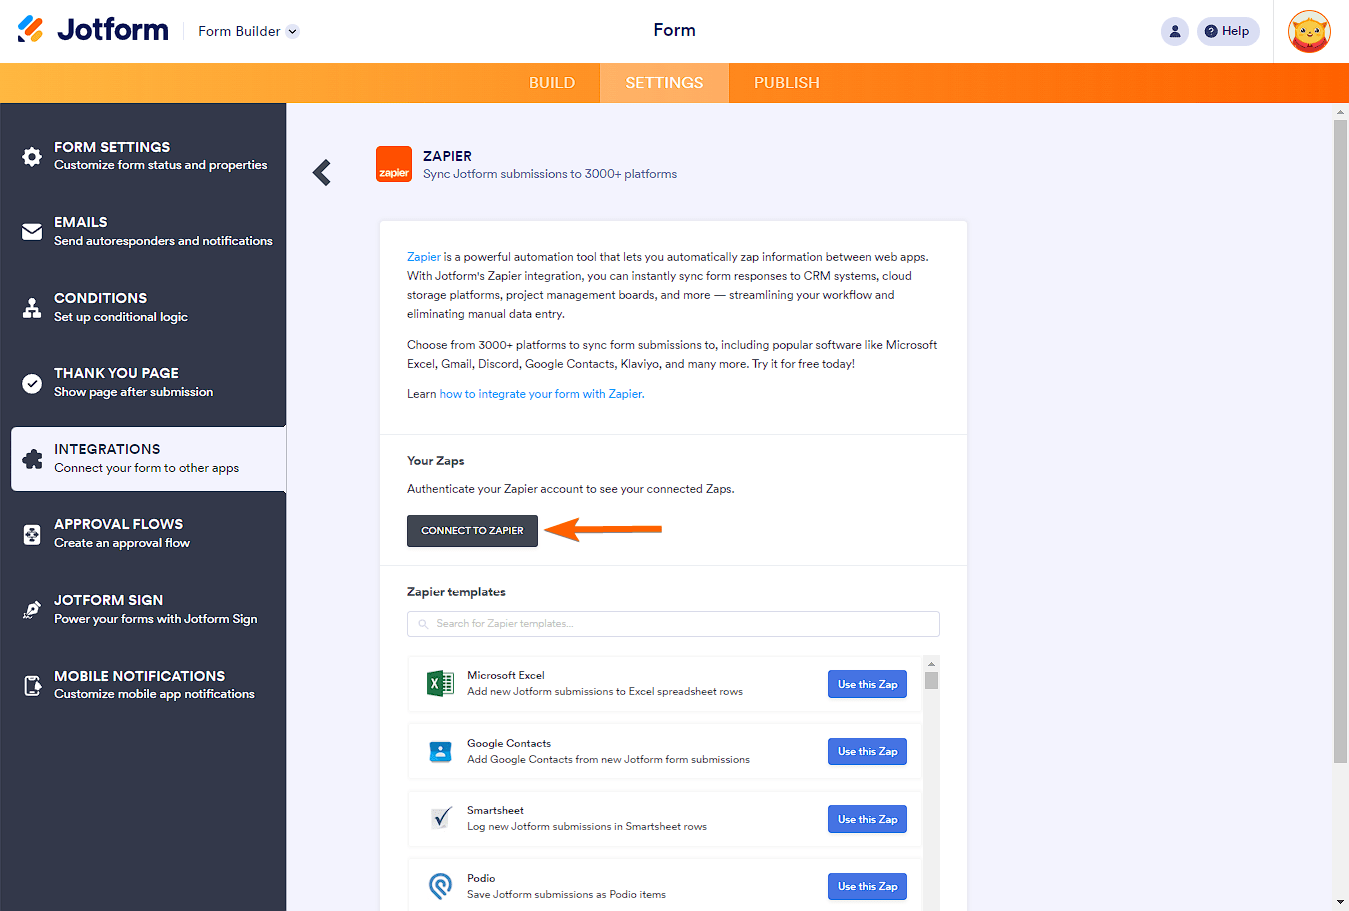The image size is (1349, 911).
Task: Click the Mobile Notifications icon
Action: coord(32,685)
